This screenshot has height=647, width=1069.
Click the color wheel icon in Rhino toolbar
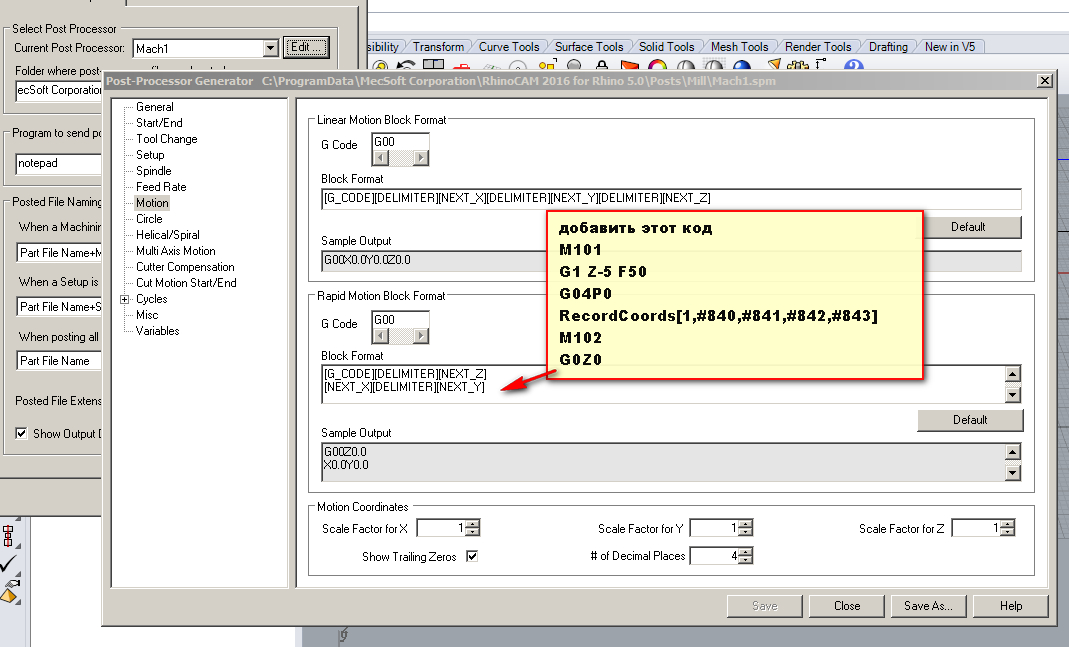coord(657,66)
